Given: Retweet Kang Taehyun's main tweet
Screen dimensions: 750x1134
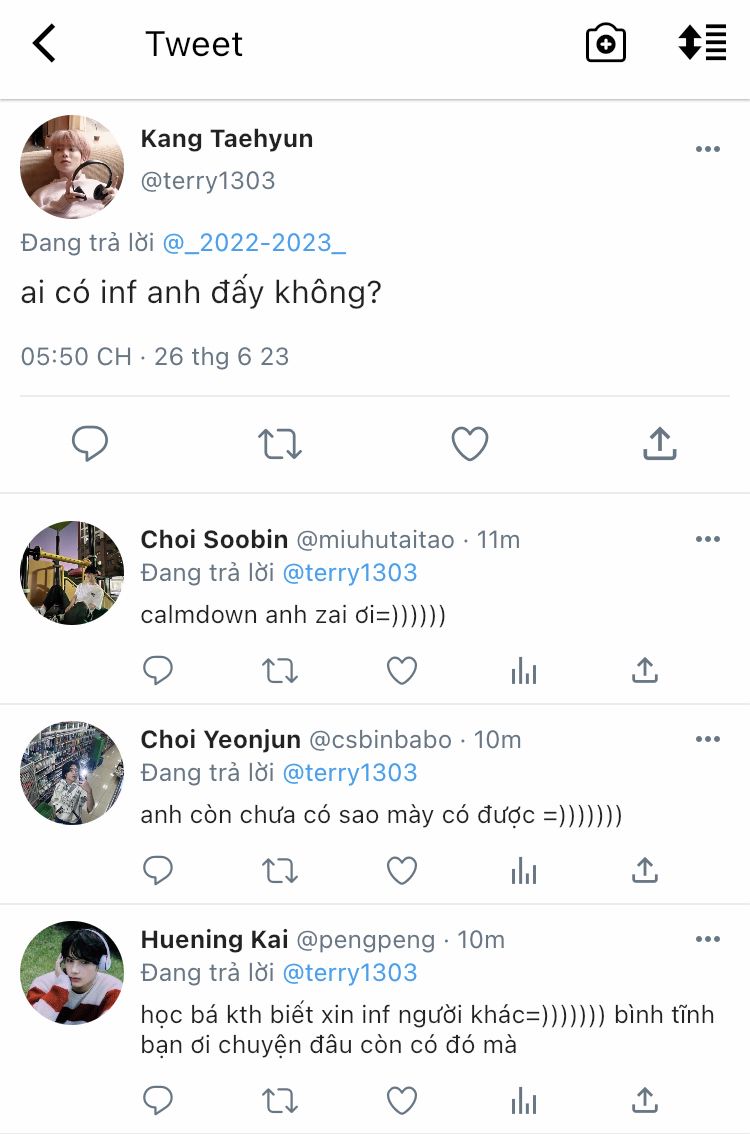Looking at the screenshot, I should pyautogui.click(x=280, y=444).
